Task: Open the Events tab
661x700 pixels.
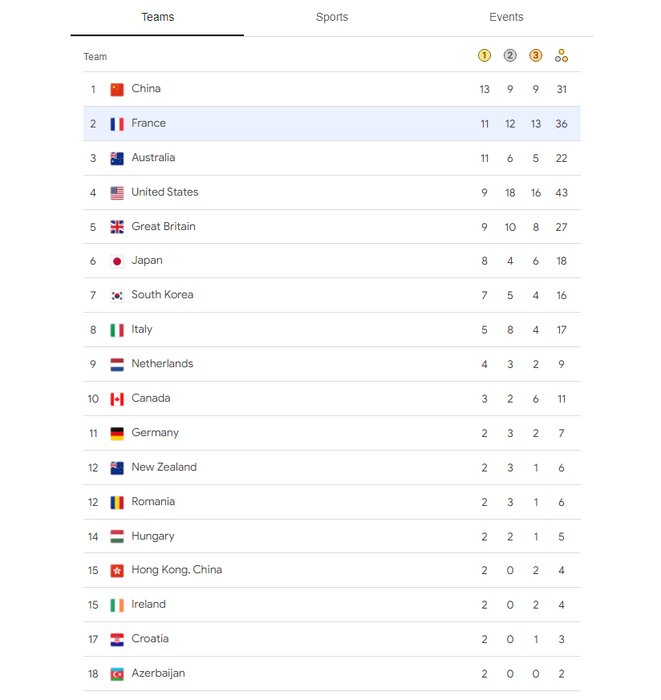Action: coord(506,17)
